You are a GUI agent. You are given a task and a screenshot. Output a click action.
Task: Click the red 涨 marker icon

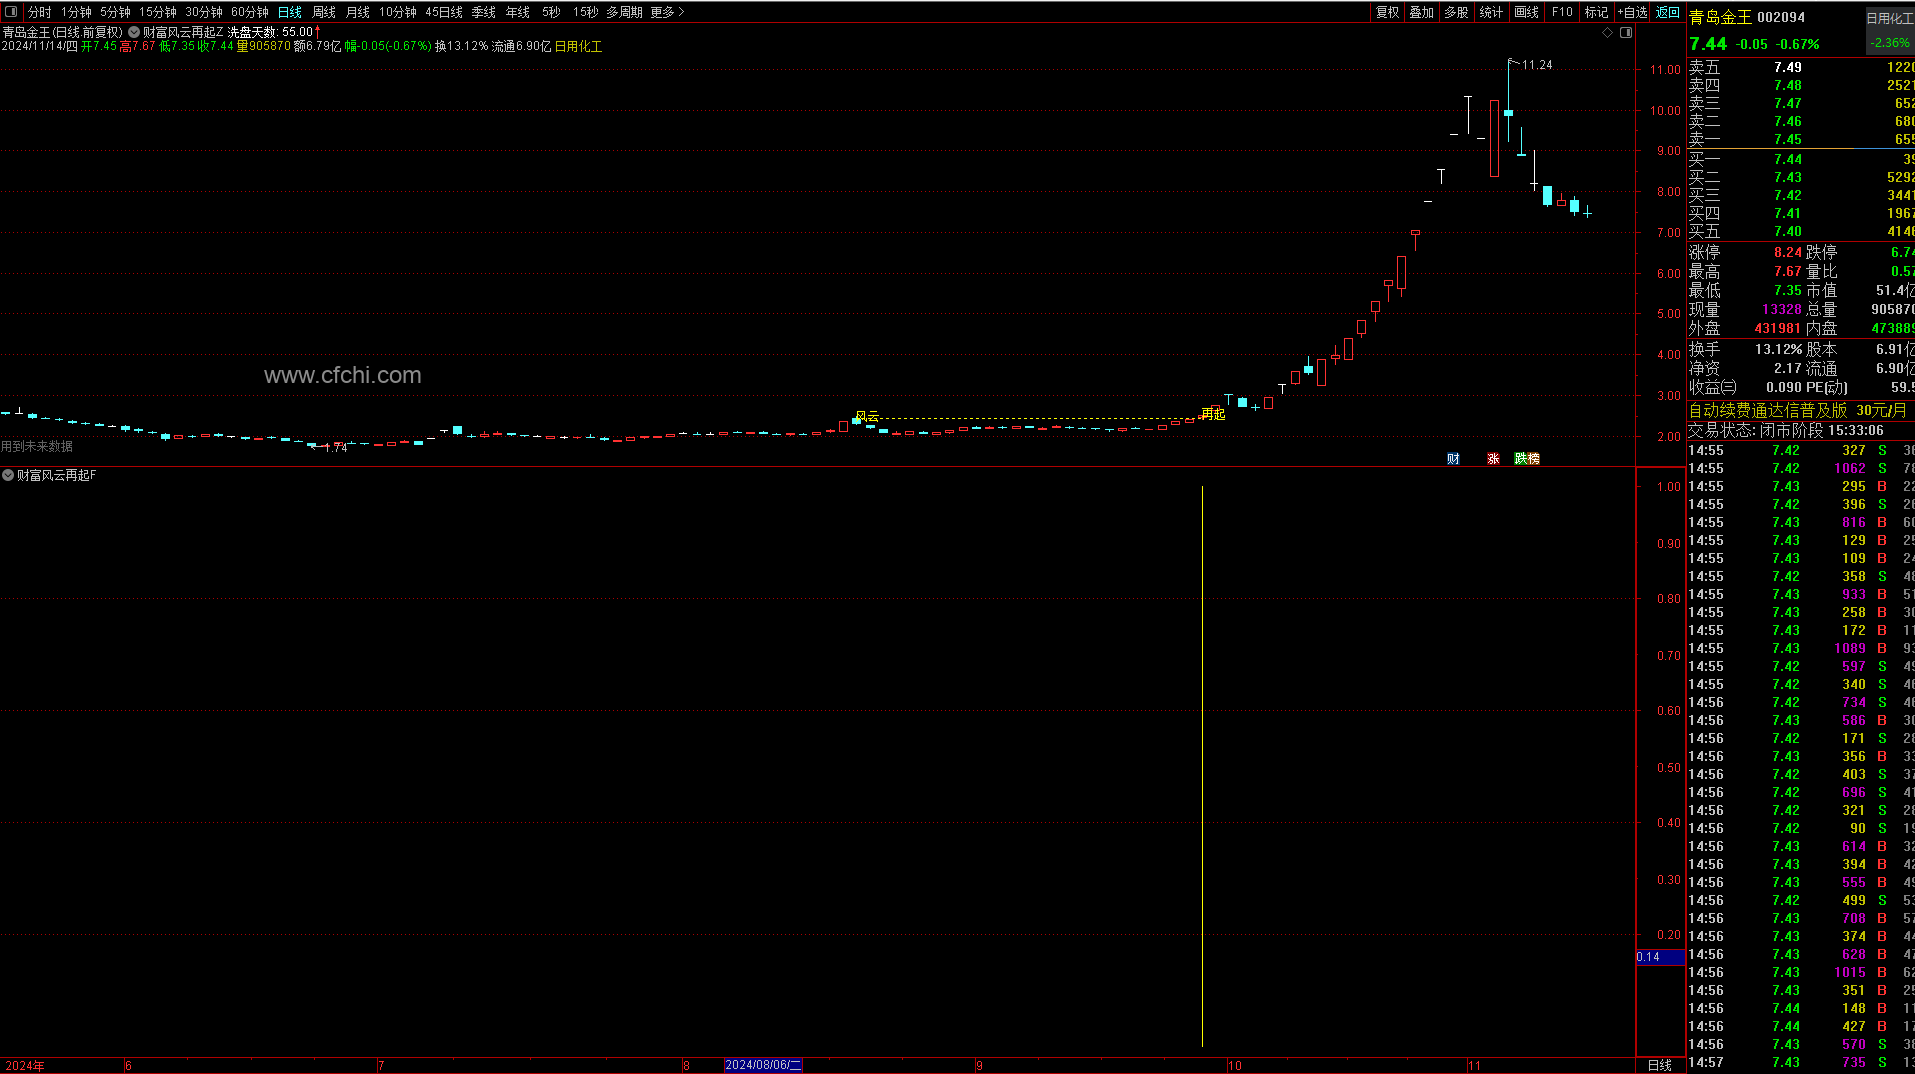tap(1493, 459)
